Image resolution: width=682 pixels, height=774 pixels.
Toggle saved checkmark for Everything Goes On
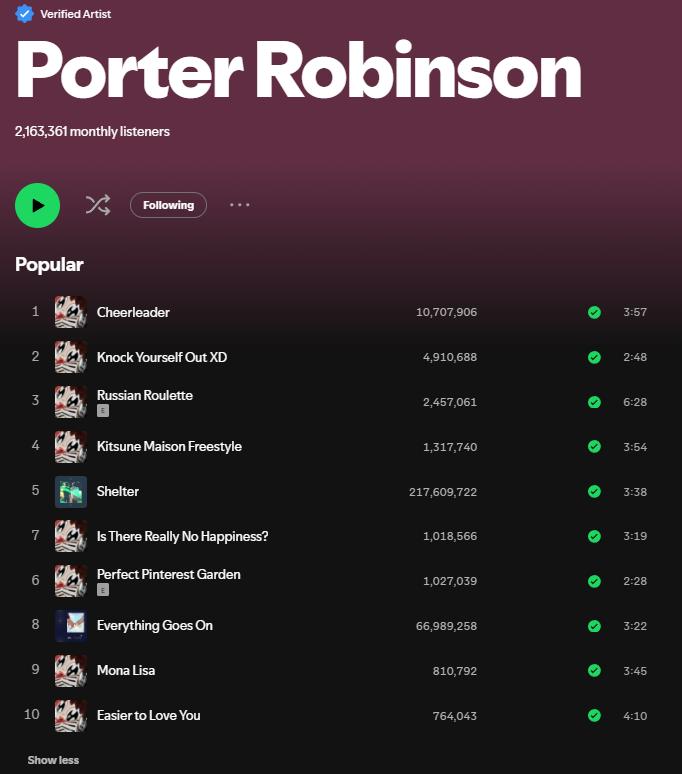coord(594,626)
